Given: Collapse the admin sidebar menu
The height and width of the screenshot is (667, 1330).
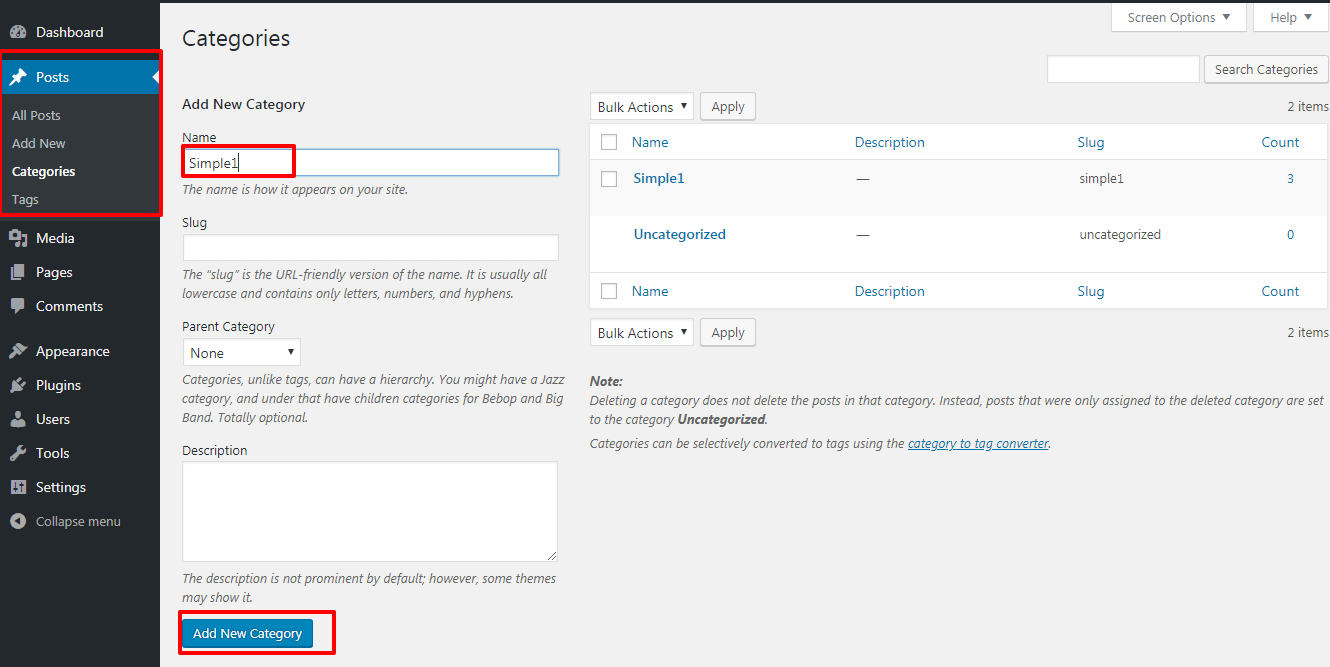Looking at the screenshot, I should pos(66,521).
